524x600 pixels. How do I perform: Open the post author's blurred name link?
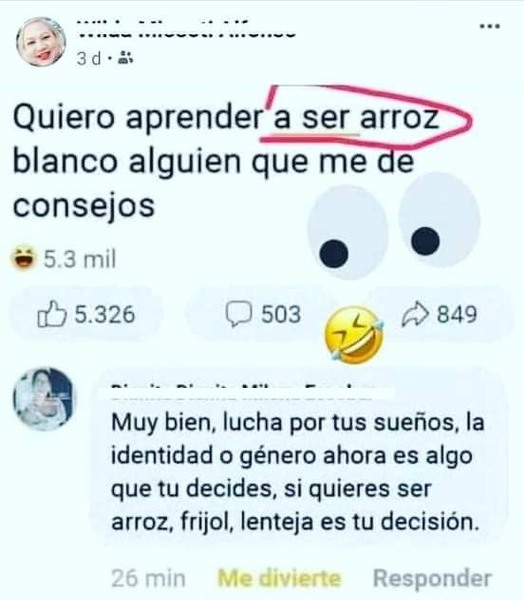tap(186, 29)
